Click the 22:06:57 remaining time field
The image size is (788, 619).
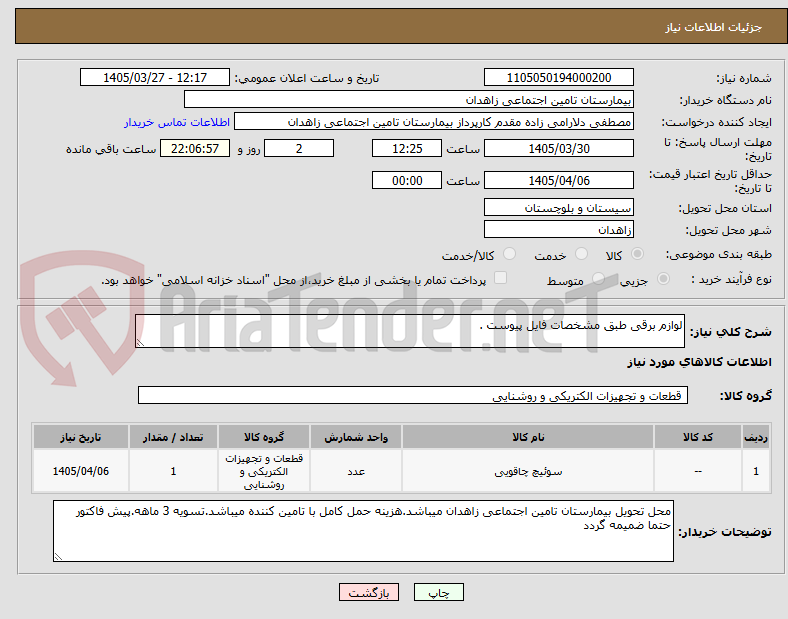[195, 149]
